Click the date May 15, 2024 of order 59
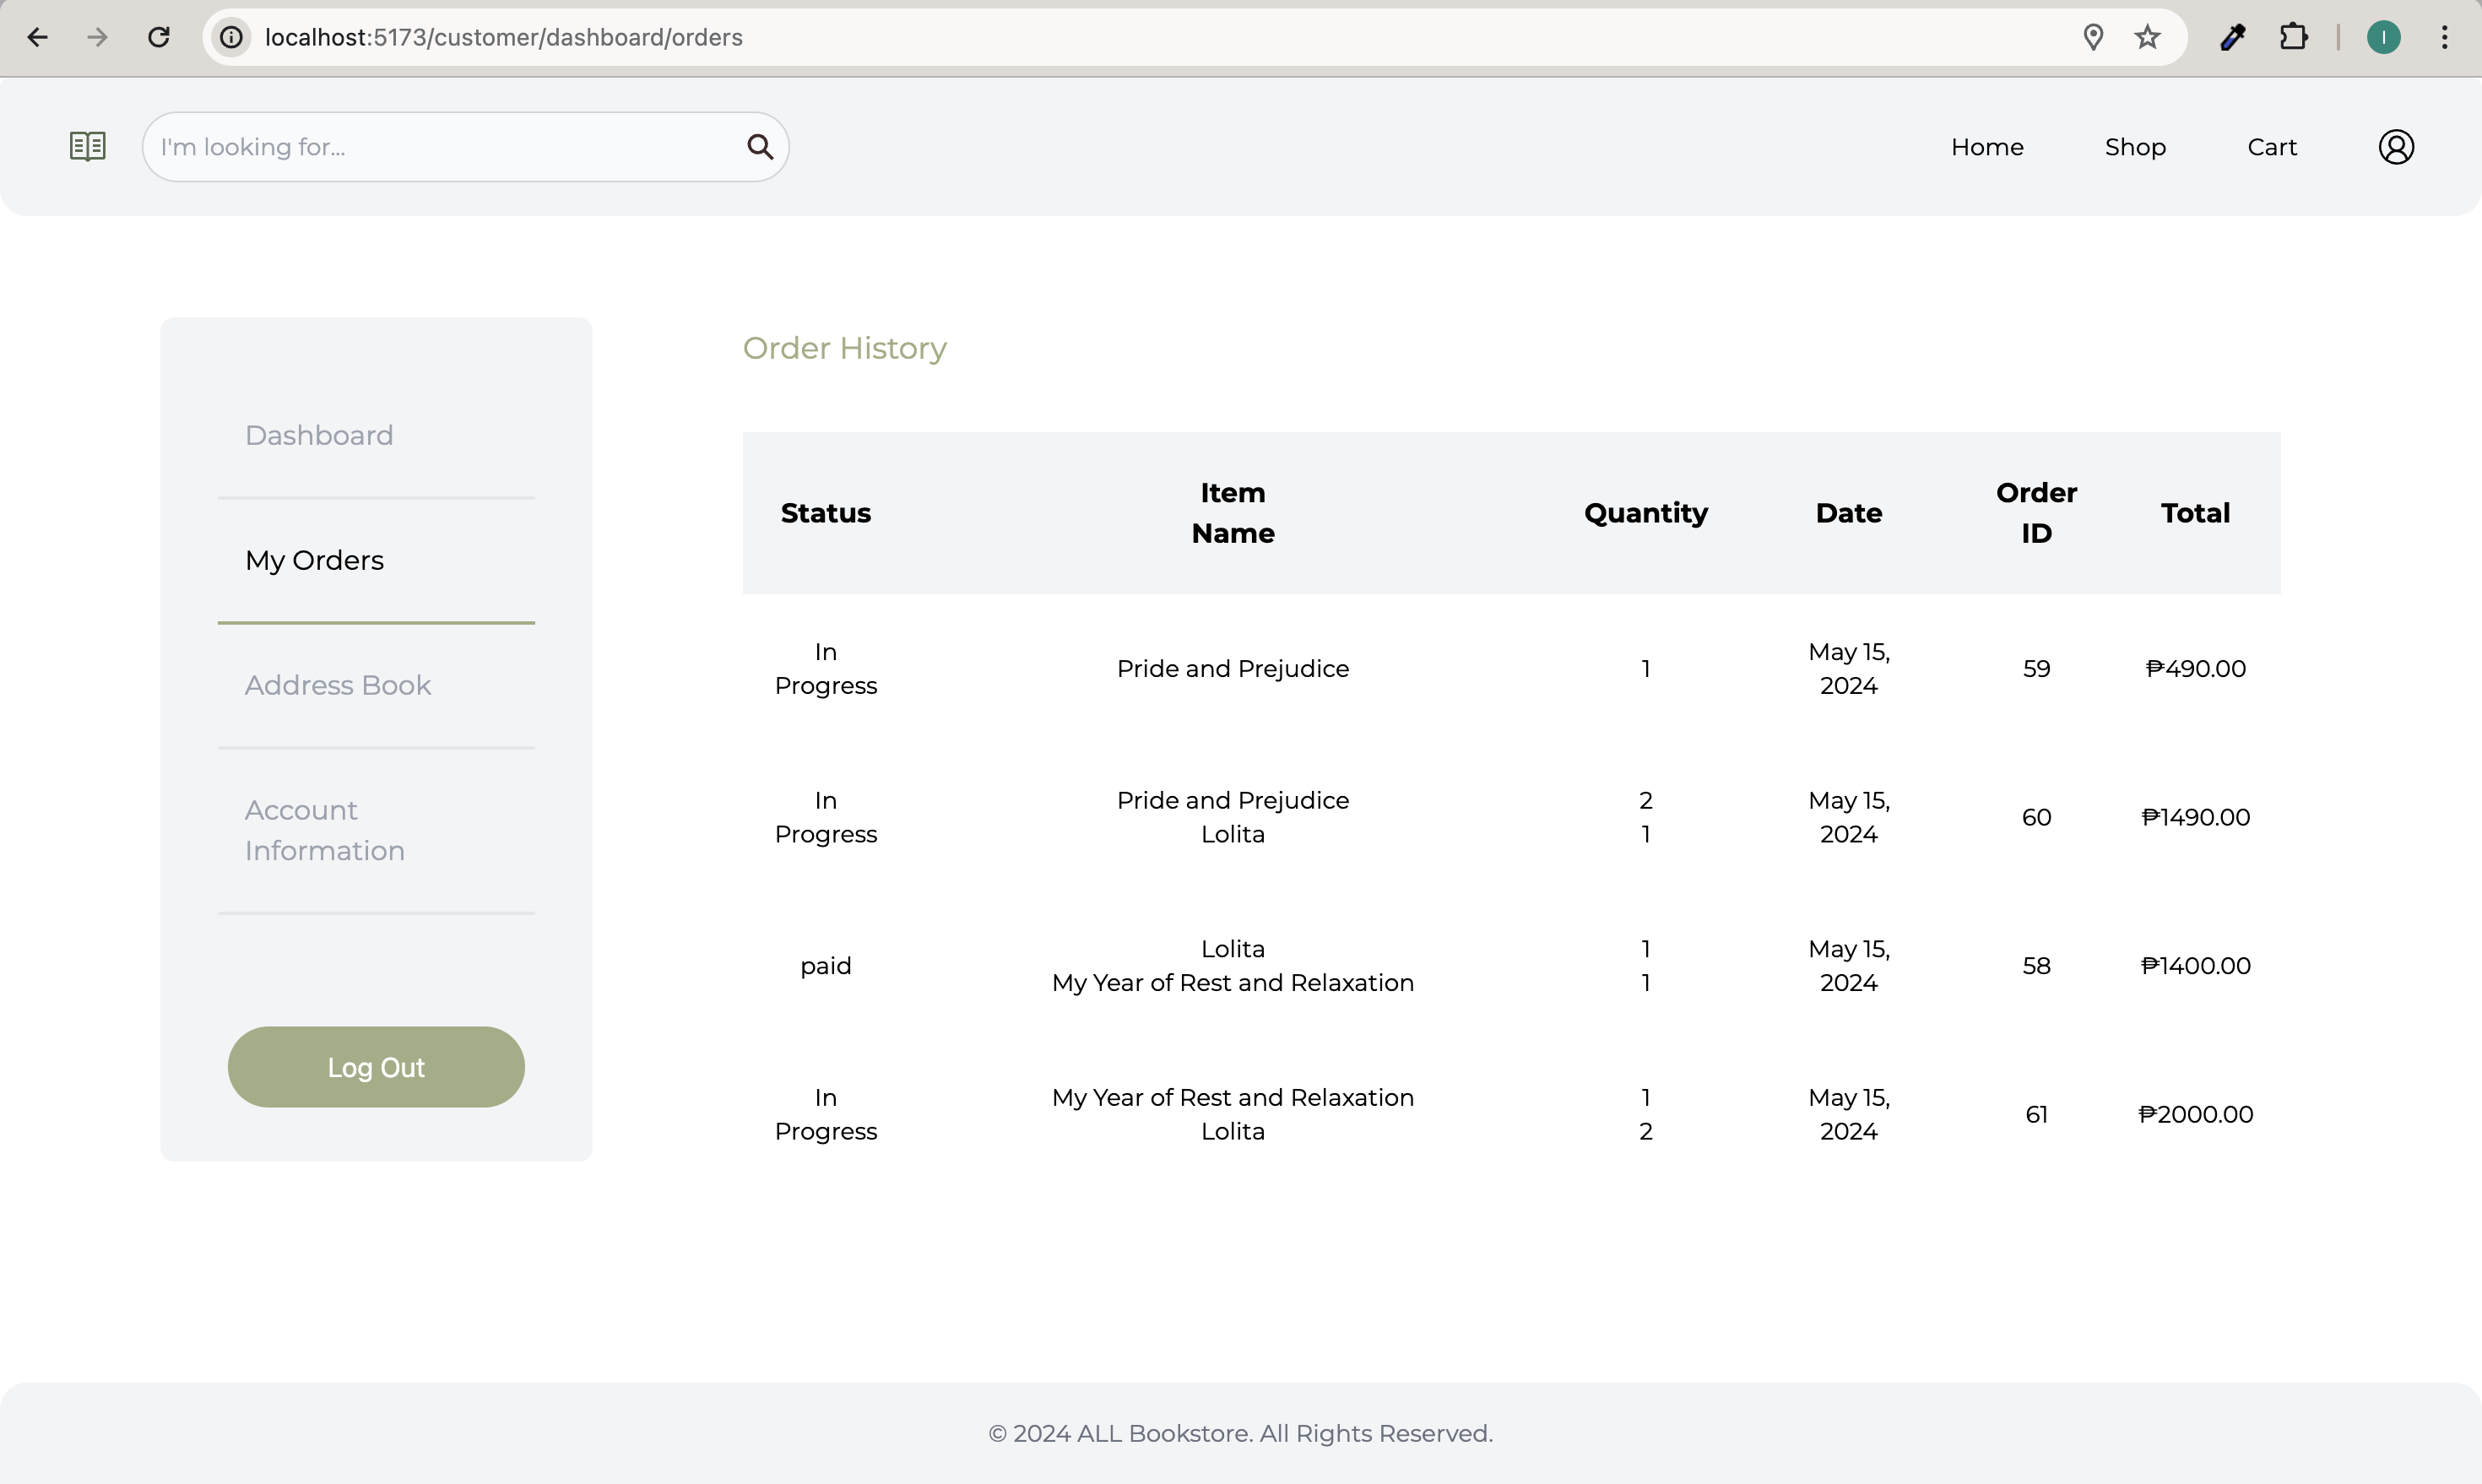The image size is (2482, 1484). [x=1849, y=668]
